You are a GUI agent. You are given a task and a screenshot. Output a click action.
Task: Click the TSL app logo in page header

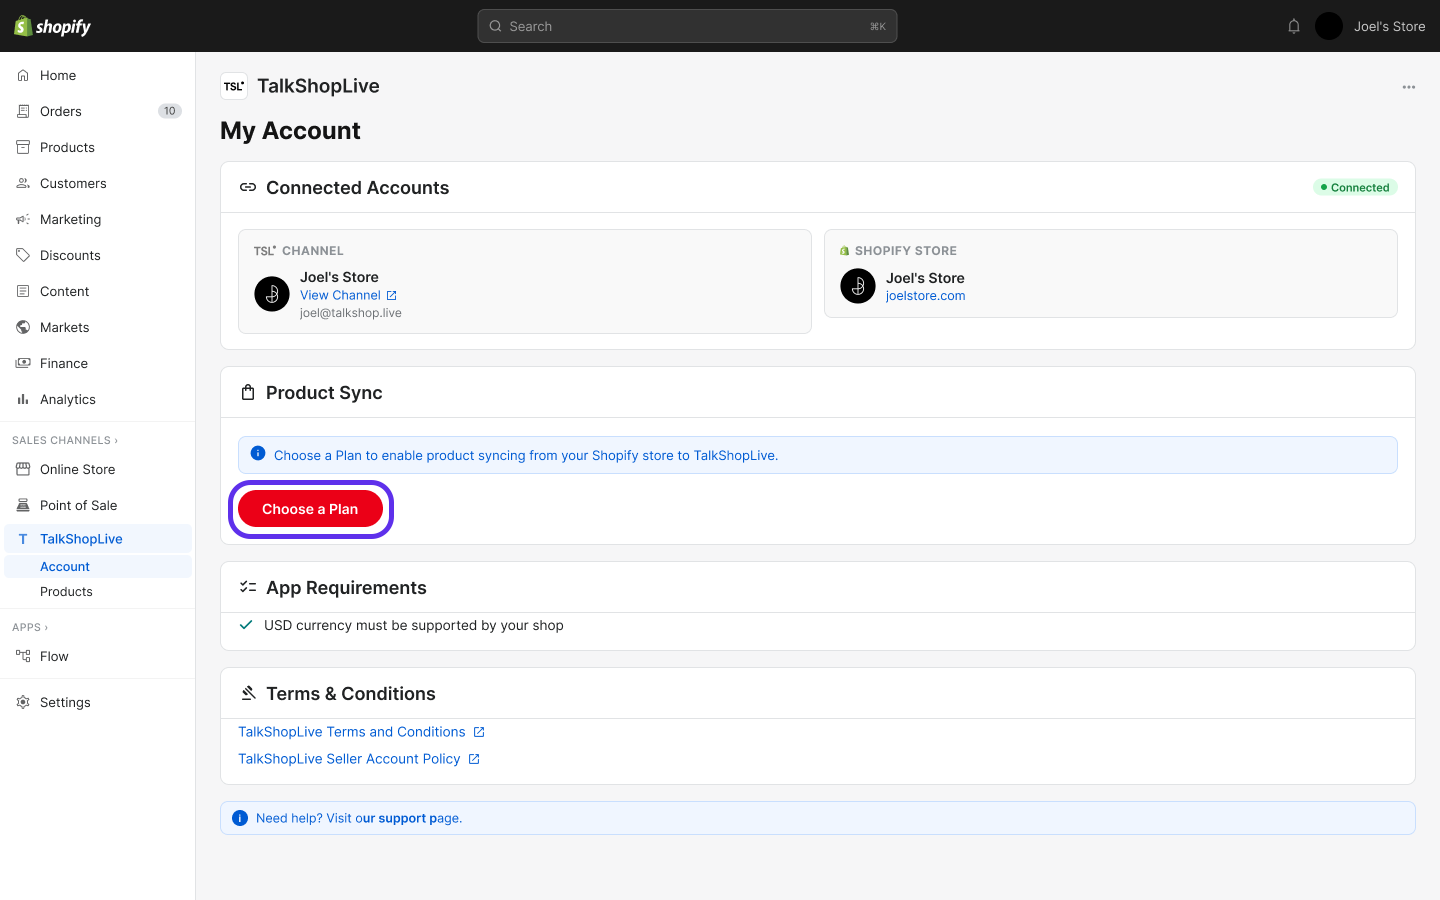234,86
